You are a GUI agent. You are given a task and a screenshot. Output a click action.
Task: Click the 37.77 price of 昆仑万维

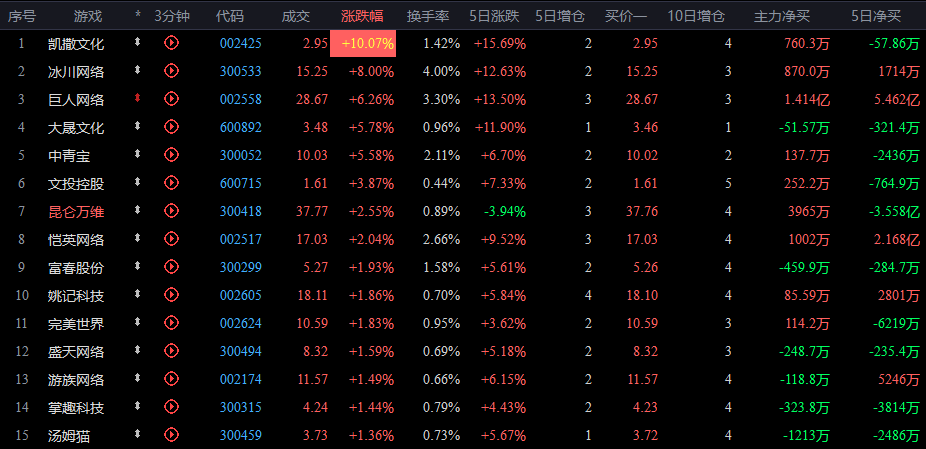point(312,211)
